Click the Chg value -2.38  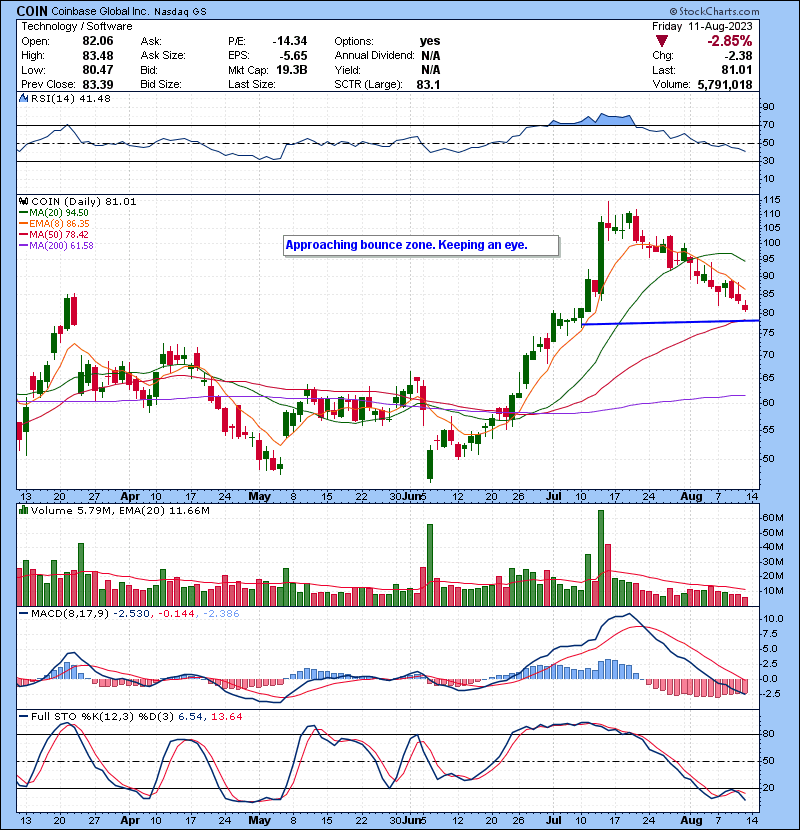739,56
